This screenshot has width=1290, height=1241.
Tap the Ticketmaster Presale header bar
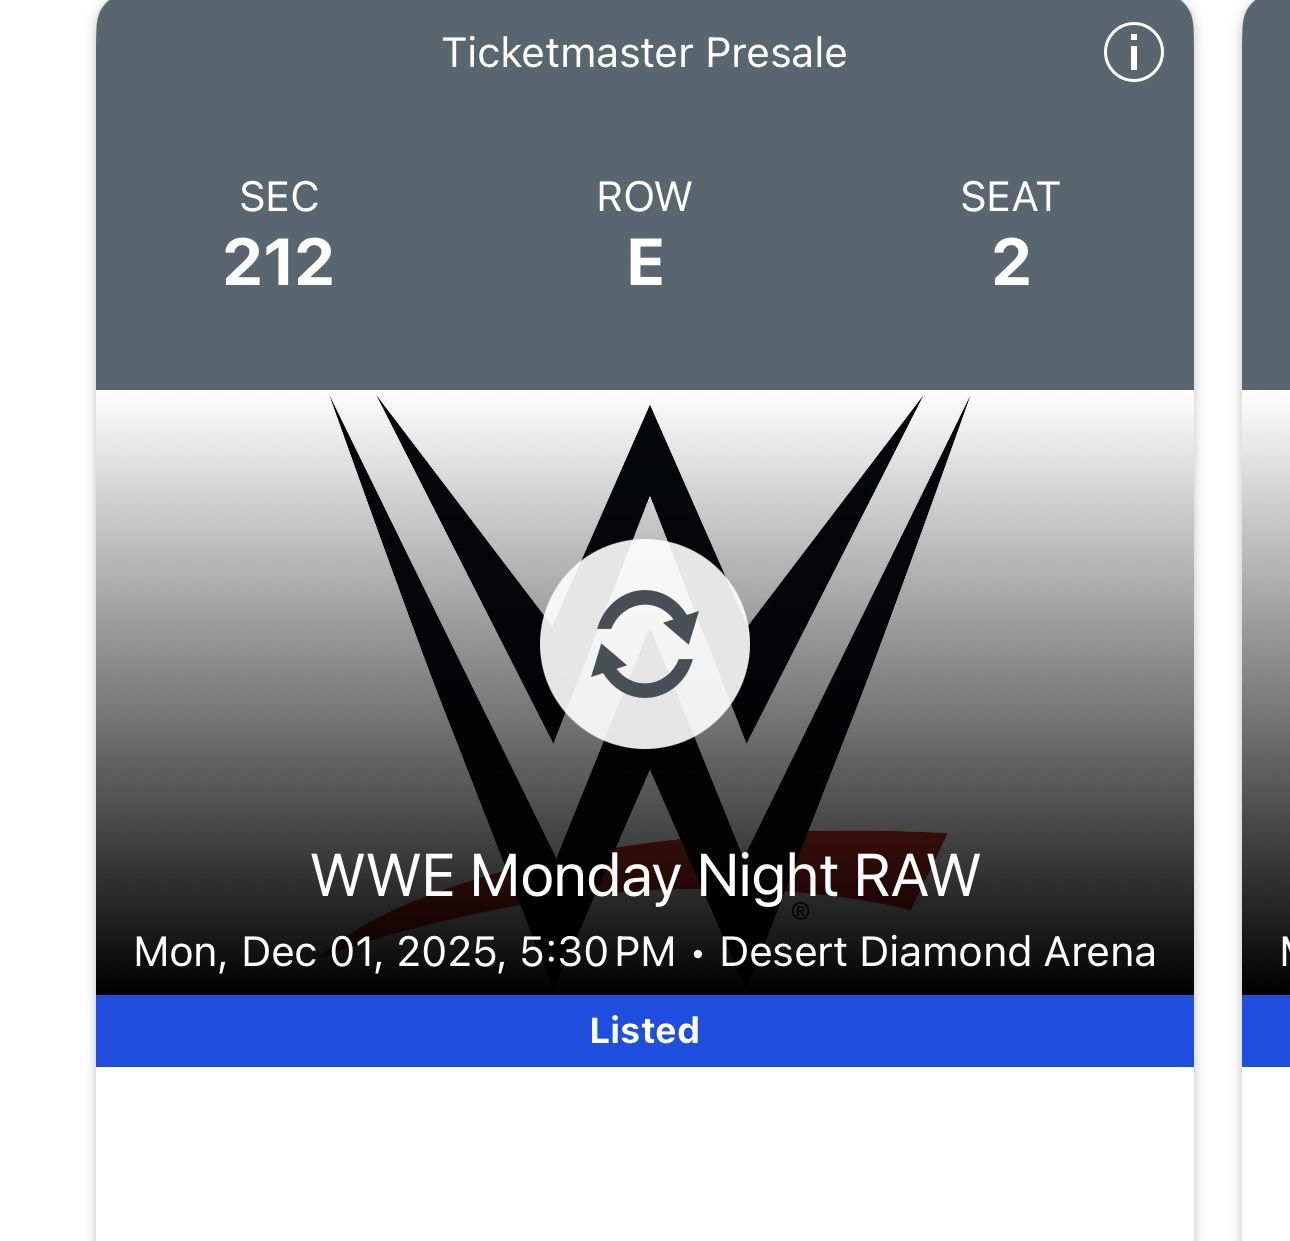[645, 54]
